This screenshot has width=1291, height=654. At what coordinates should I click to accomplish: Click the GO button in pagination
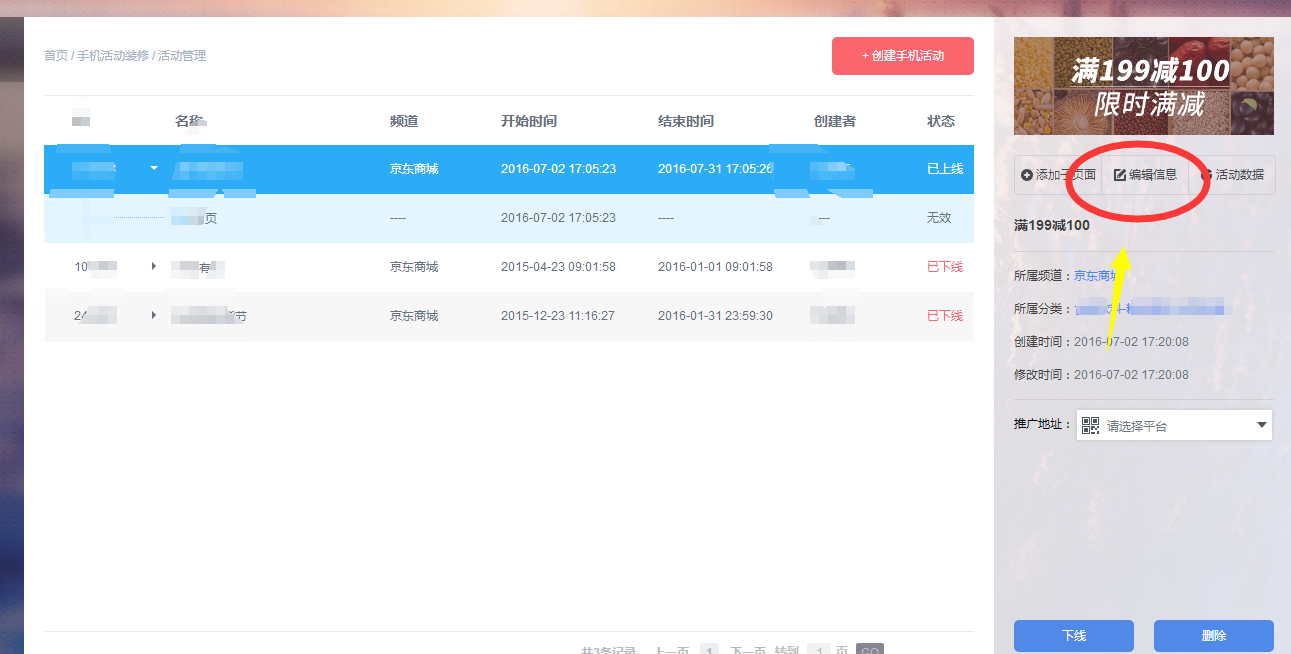(x=869, y=650)
